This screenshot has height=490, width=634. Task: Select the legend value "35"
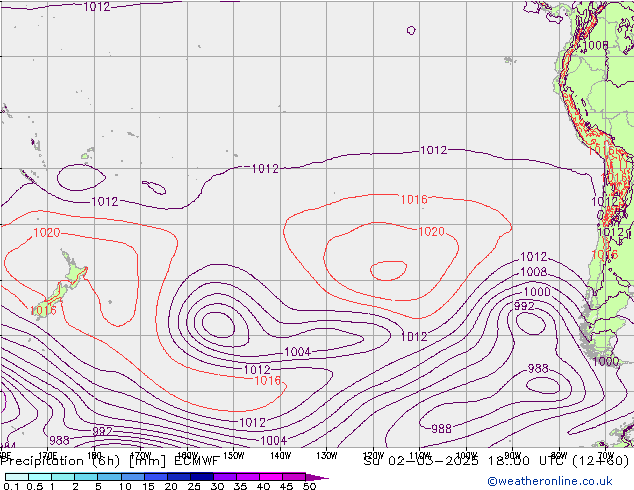point(241,486)
